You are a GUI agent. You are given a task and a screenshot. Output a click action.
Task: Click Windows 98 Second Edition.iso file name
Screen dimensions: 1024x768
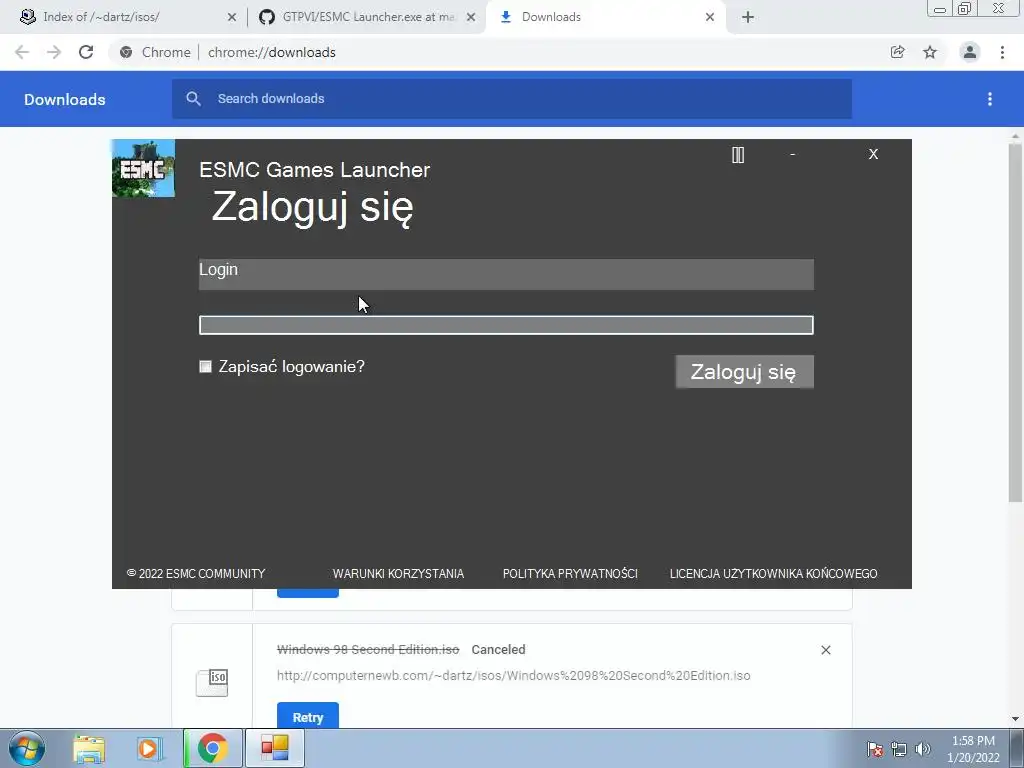[368, 650]
